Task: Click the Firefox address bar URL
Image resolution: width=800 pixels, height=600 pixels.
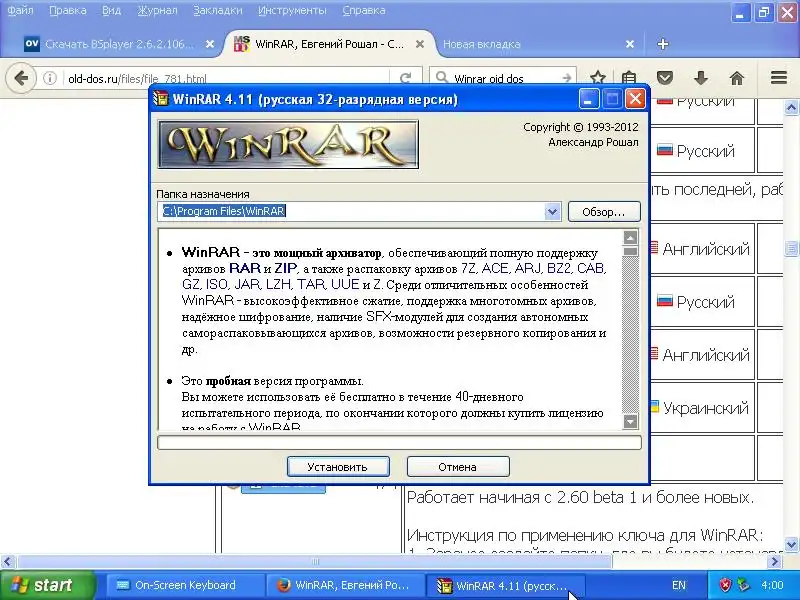Action: click(x=138, y=79)
